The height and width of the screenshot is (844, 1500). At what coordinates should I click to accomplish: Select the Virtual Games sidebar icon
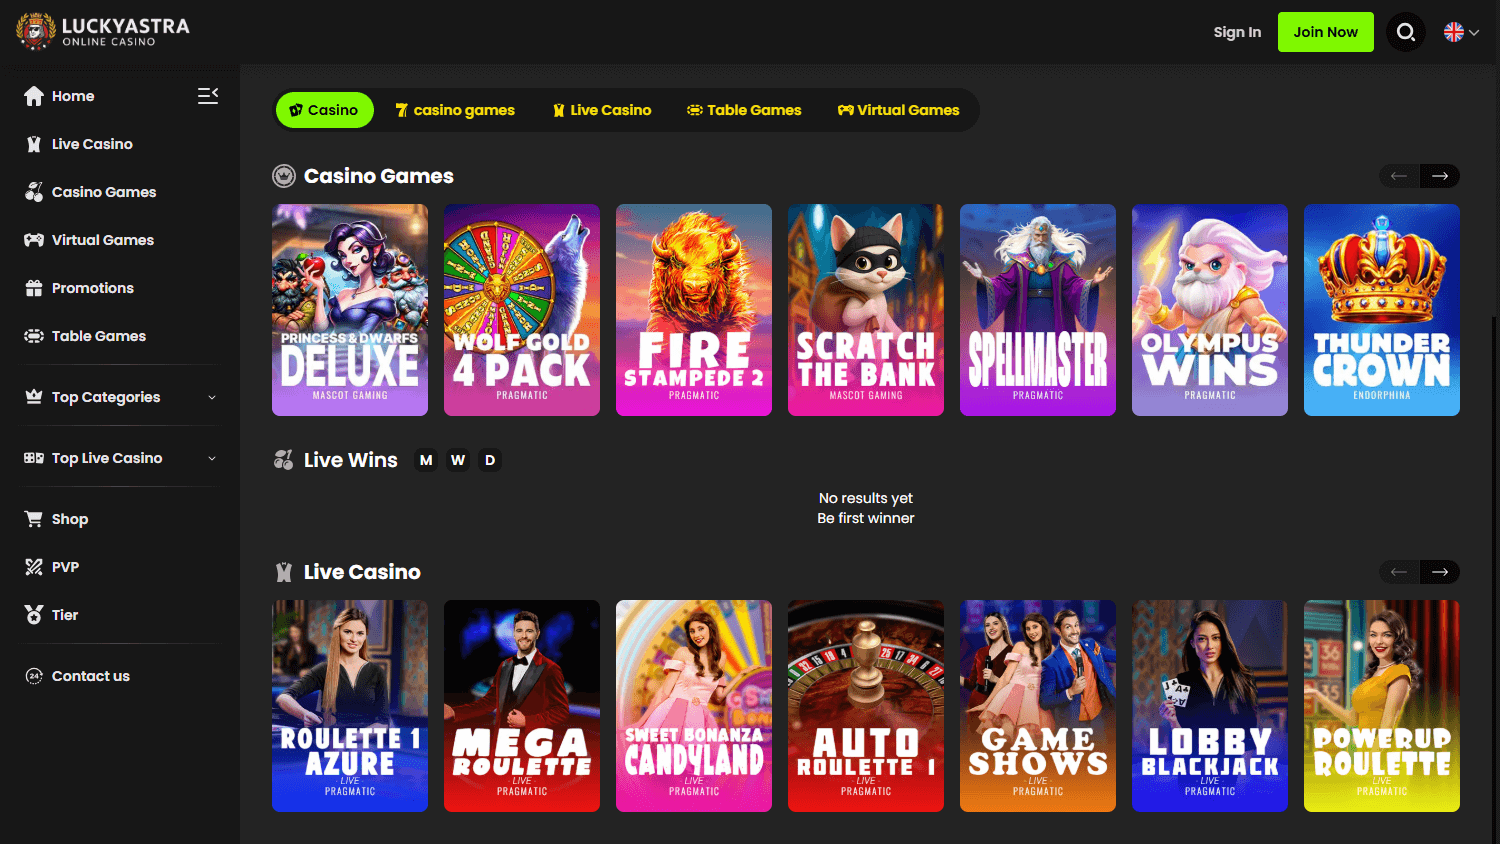tap(33, 239)
